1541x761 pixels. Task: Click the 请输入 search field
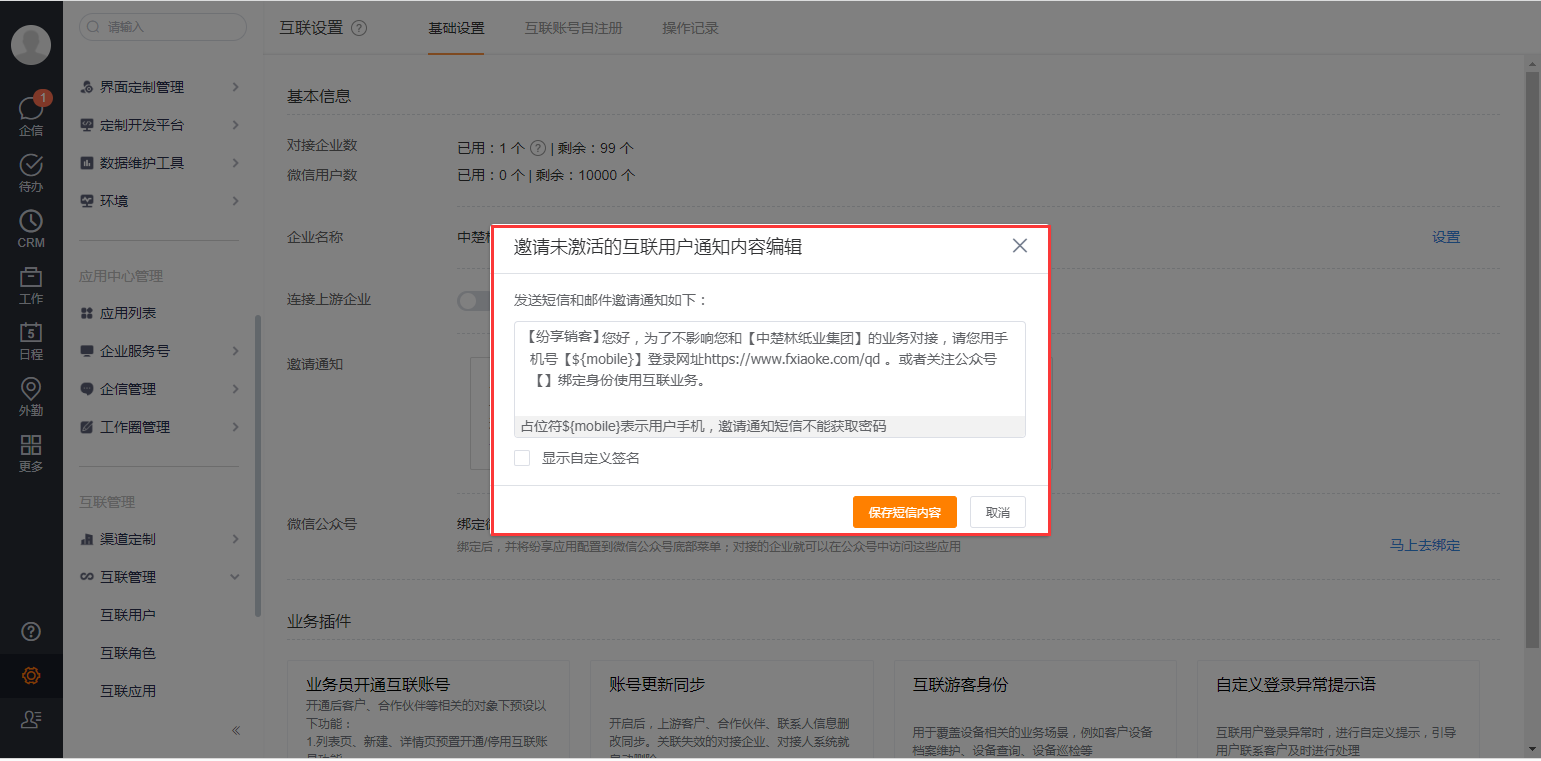coord(163,27)
